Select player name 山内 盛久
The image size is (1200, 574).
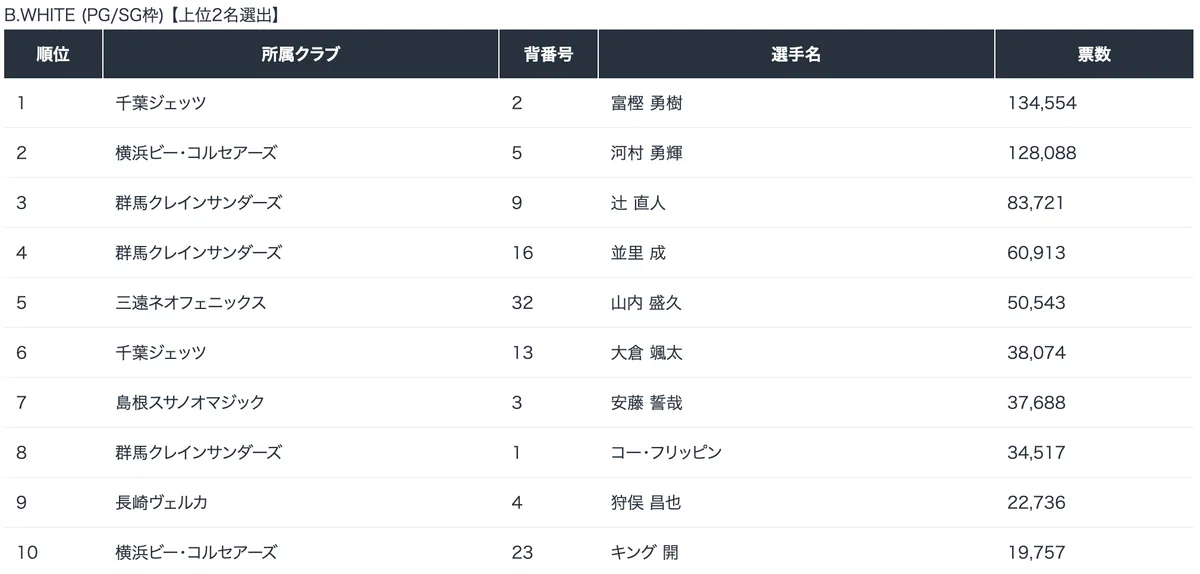click(x=646, y=303)
